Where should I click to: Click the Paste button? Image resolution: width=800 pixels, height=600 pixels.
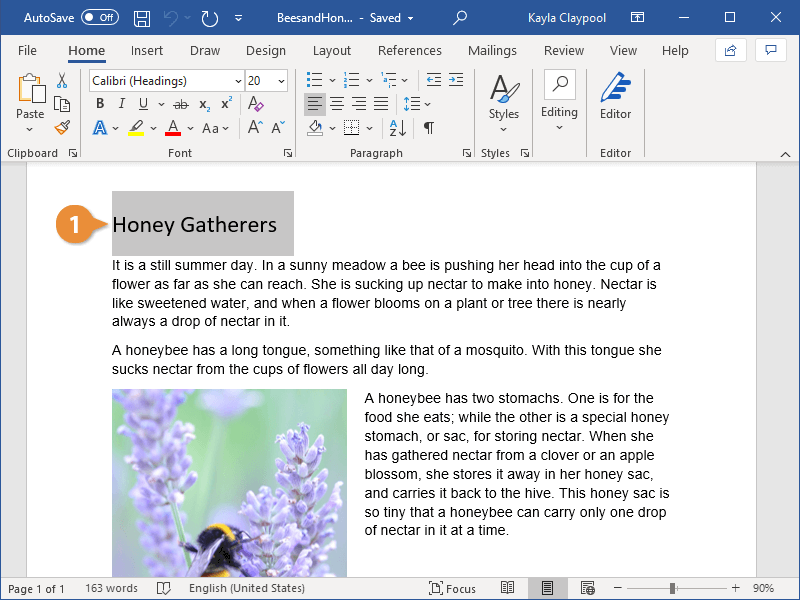[x=30, y=98]
